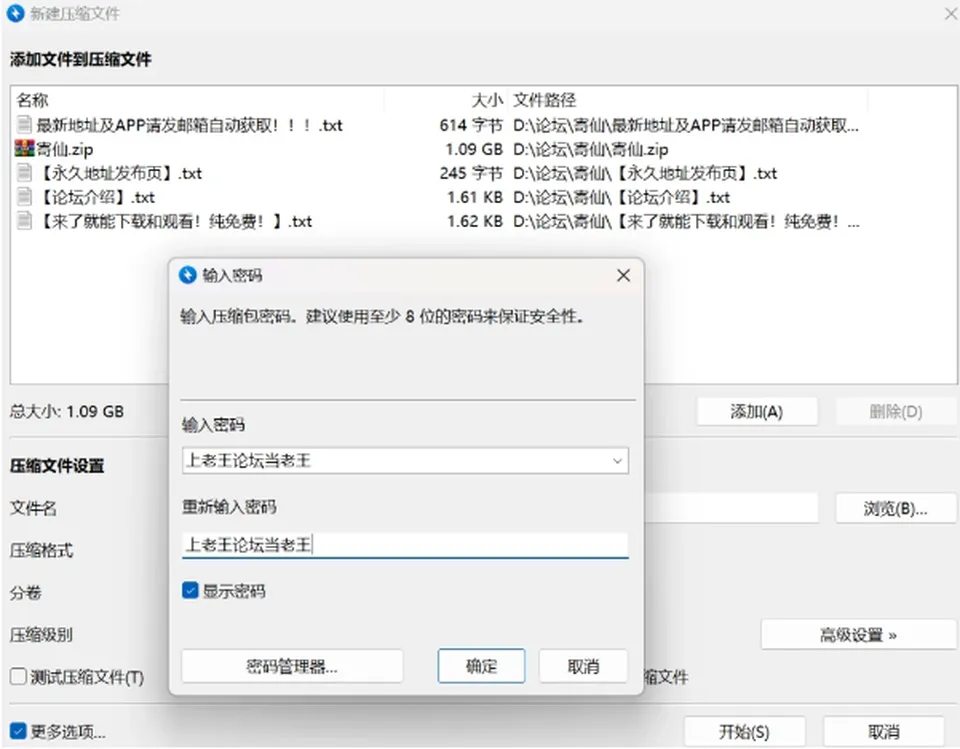Click the 245 字节 size cell
The height and width of the screenshot is (749, 960).
pos(471,173)
